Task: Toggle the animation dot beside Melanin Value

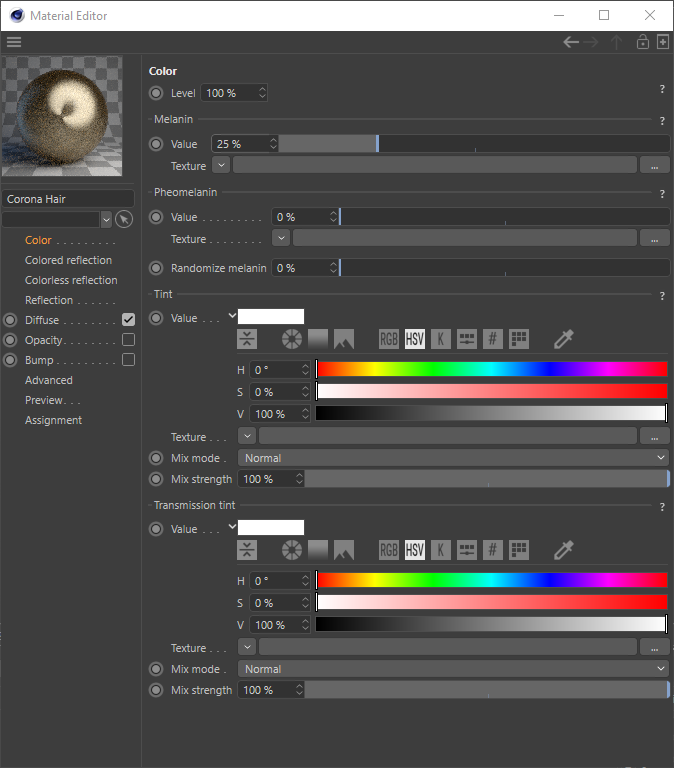Action: point(156,144)
